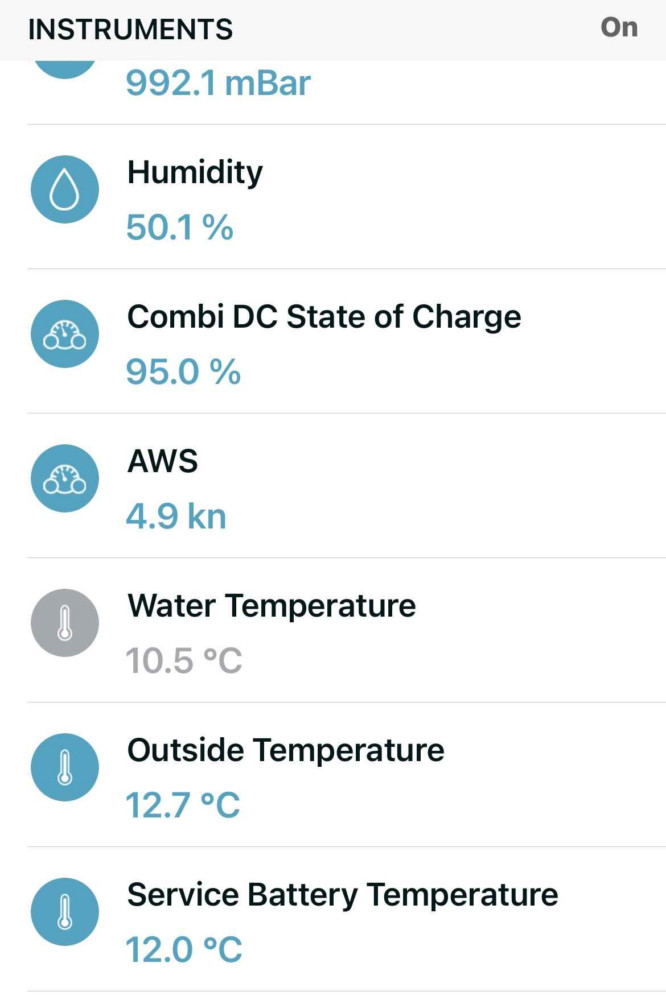Tap the Humidity droplet icon

coord(64,189)
